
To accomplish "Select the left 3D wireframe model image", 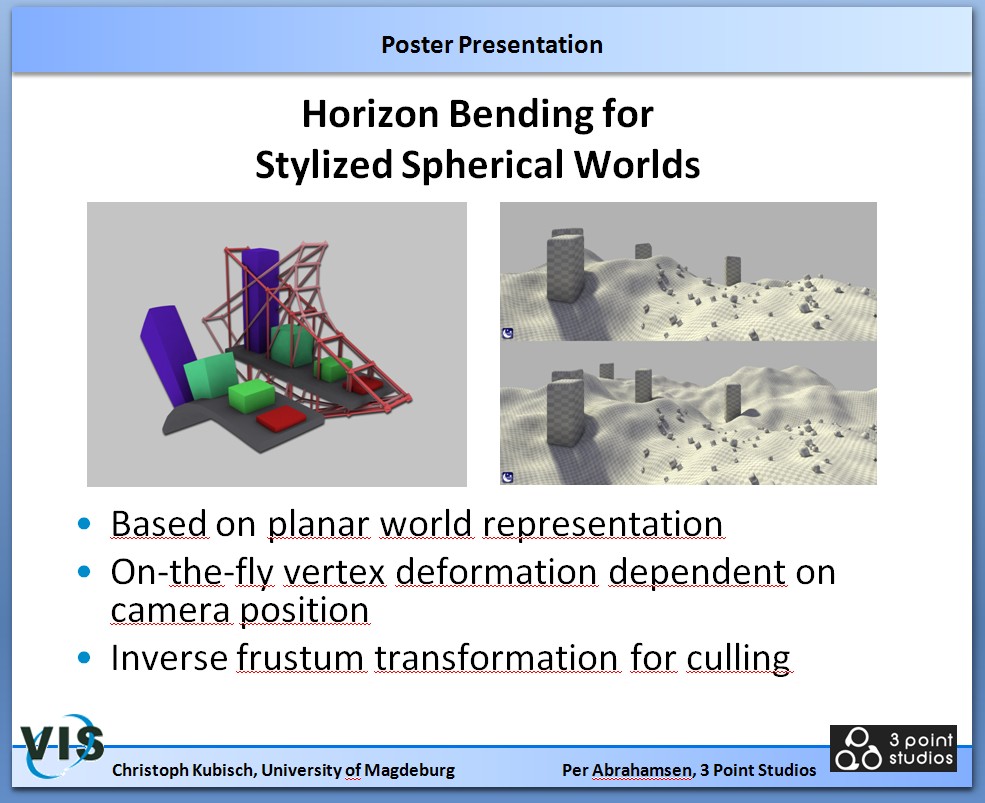I will coord(276,344).
